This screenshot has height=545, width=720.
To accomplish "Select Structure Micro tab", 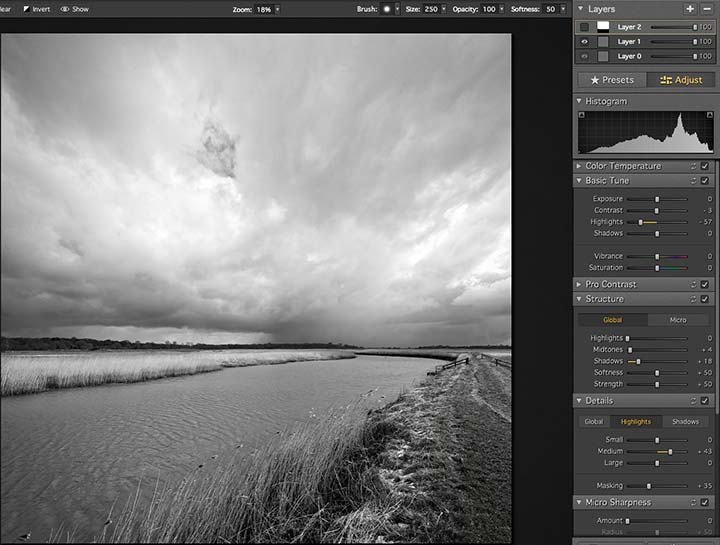I will pos(678,320).
